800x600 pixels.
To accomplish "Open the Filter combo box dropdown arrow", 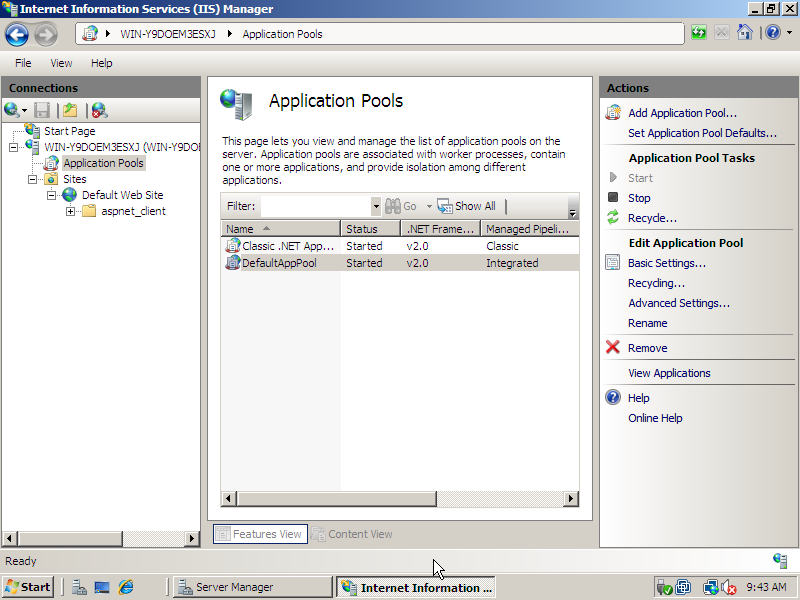I will [376, 206].
